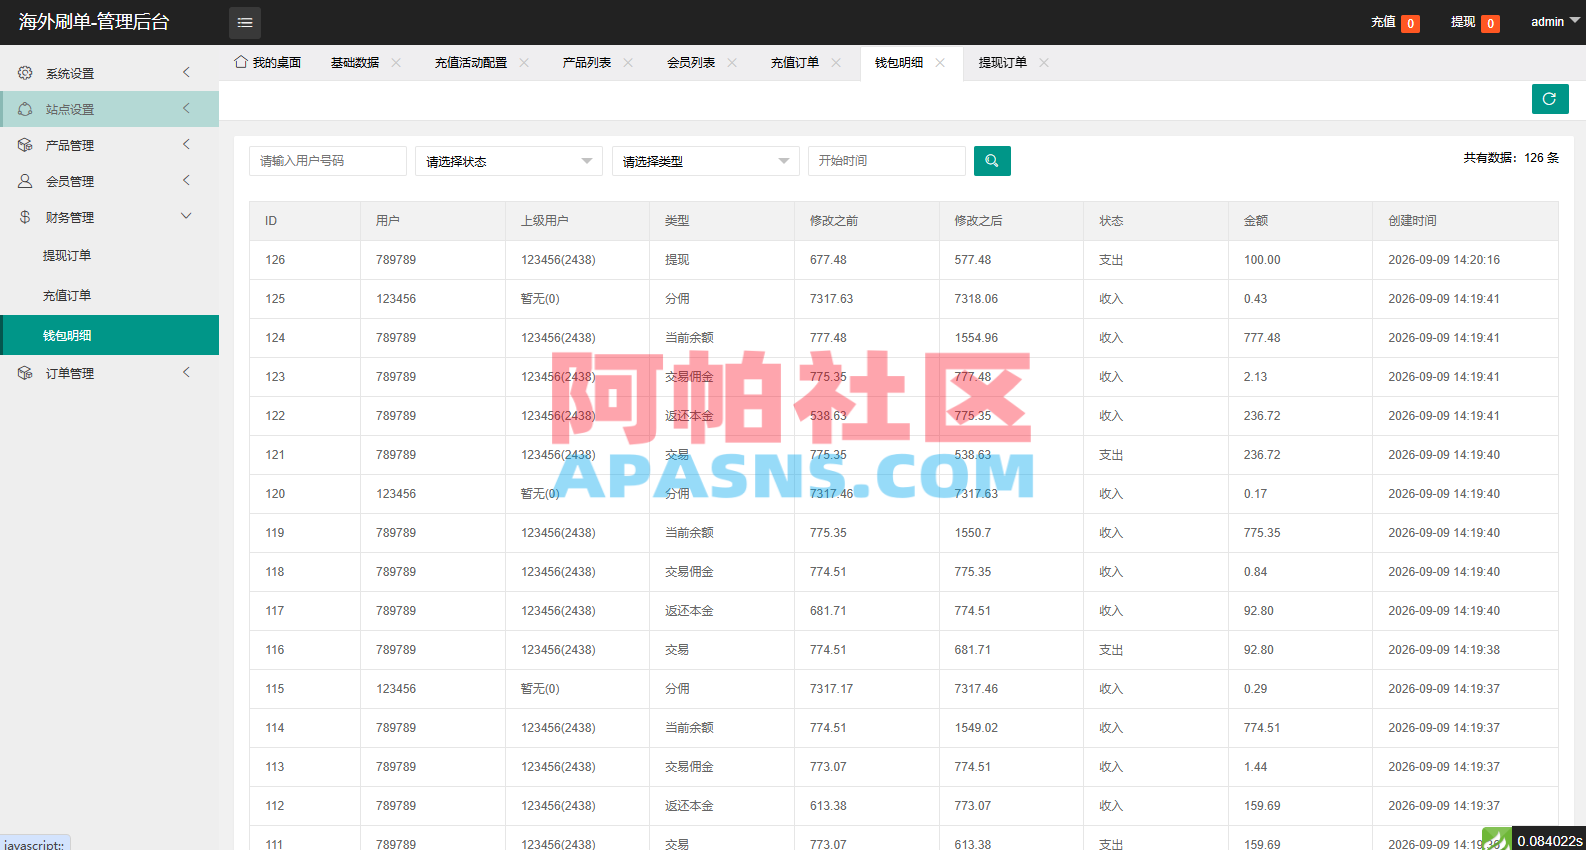Expand the 会员管理 menu chevron
Image resolution: width=1586 pixels, height=850 pixels.
tap(186, 180)
